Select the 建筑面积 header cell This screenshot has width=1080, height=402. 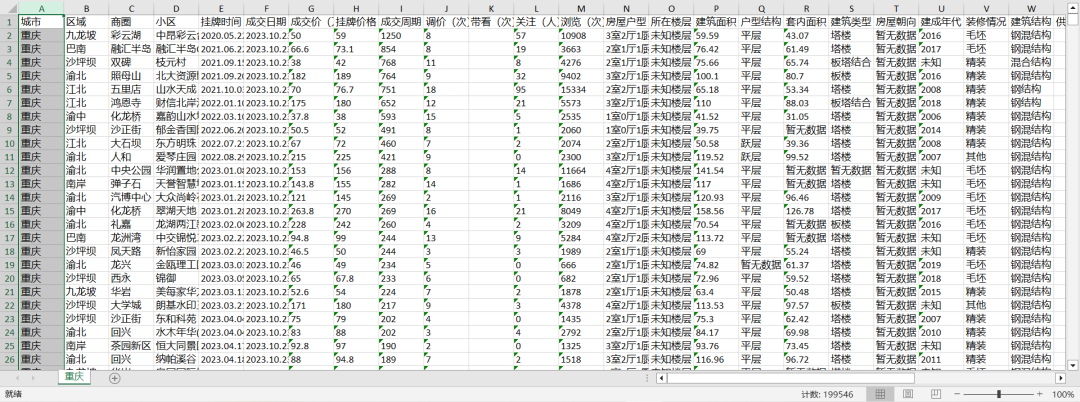pos(716,21)
